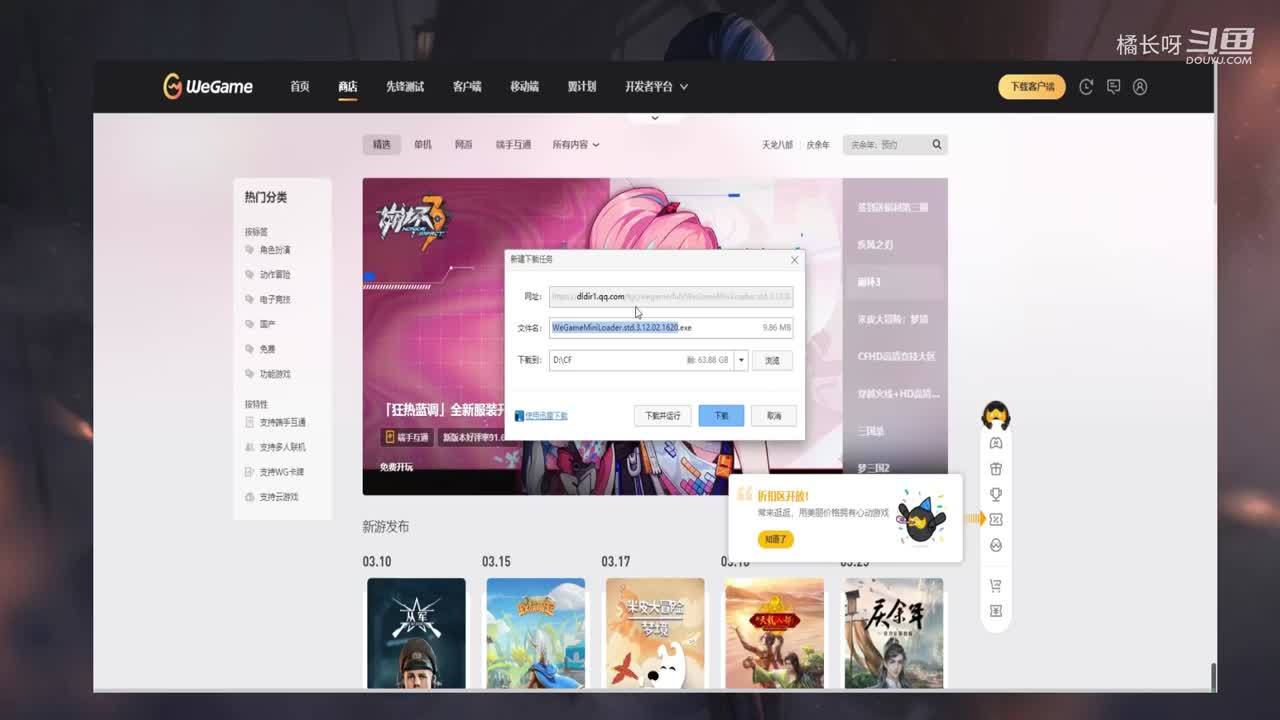Viewport: 1280px width, 720px height.
Task: Click the WeGame logo in the header
Action: (208, 87)
